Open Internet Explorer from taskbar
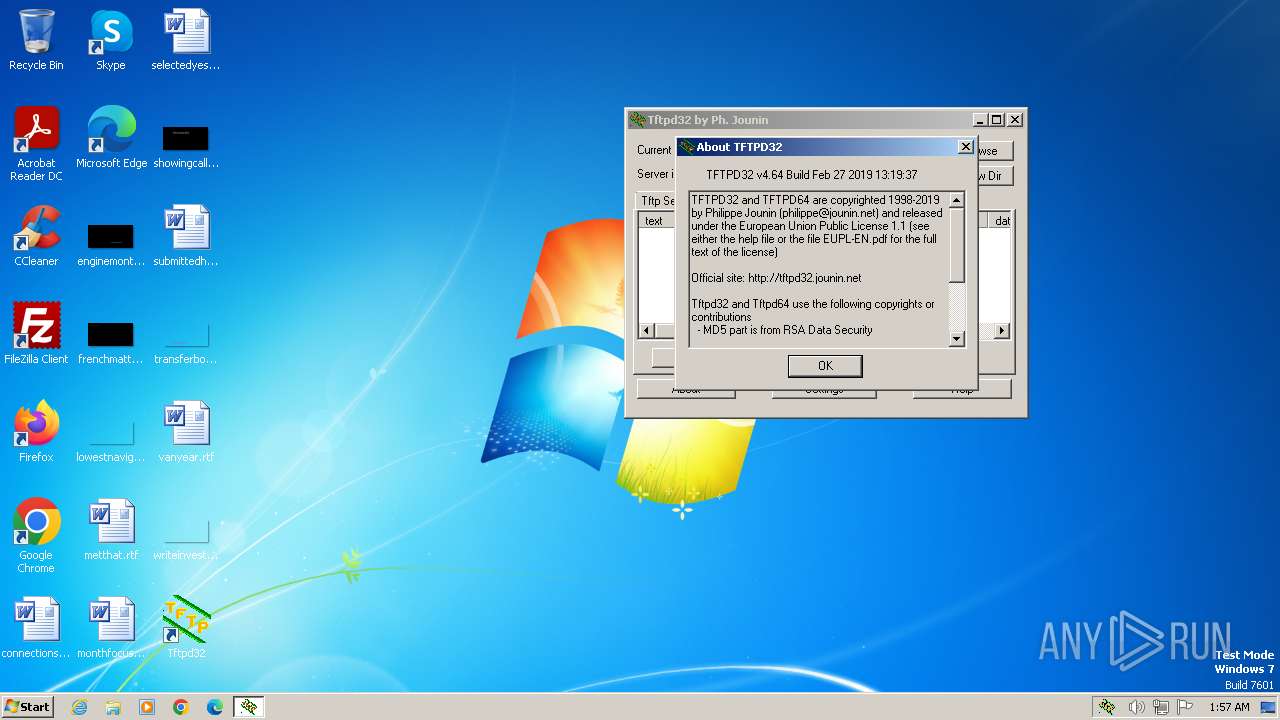Viewport: 1280px width, 720px height. click(x=79, y=707)
